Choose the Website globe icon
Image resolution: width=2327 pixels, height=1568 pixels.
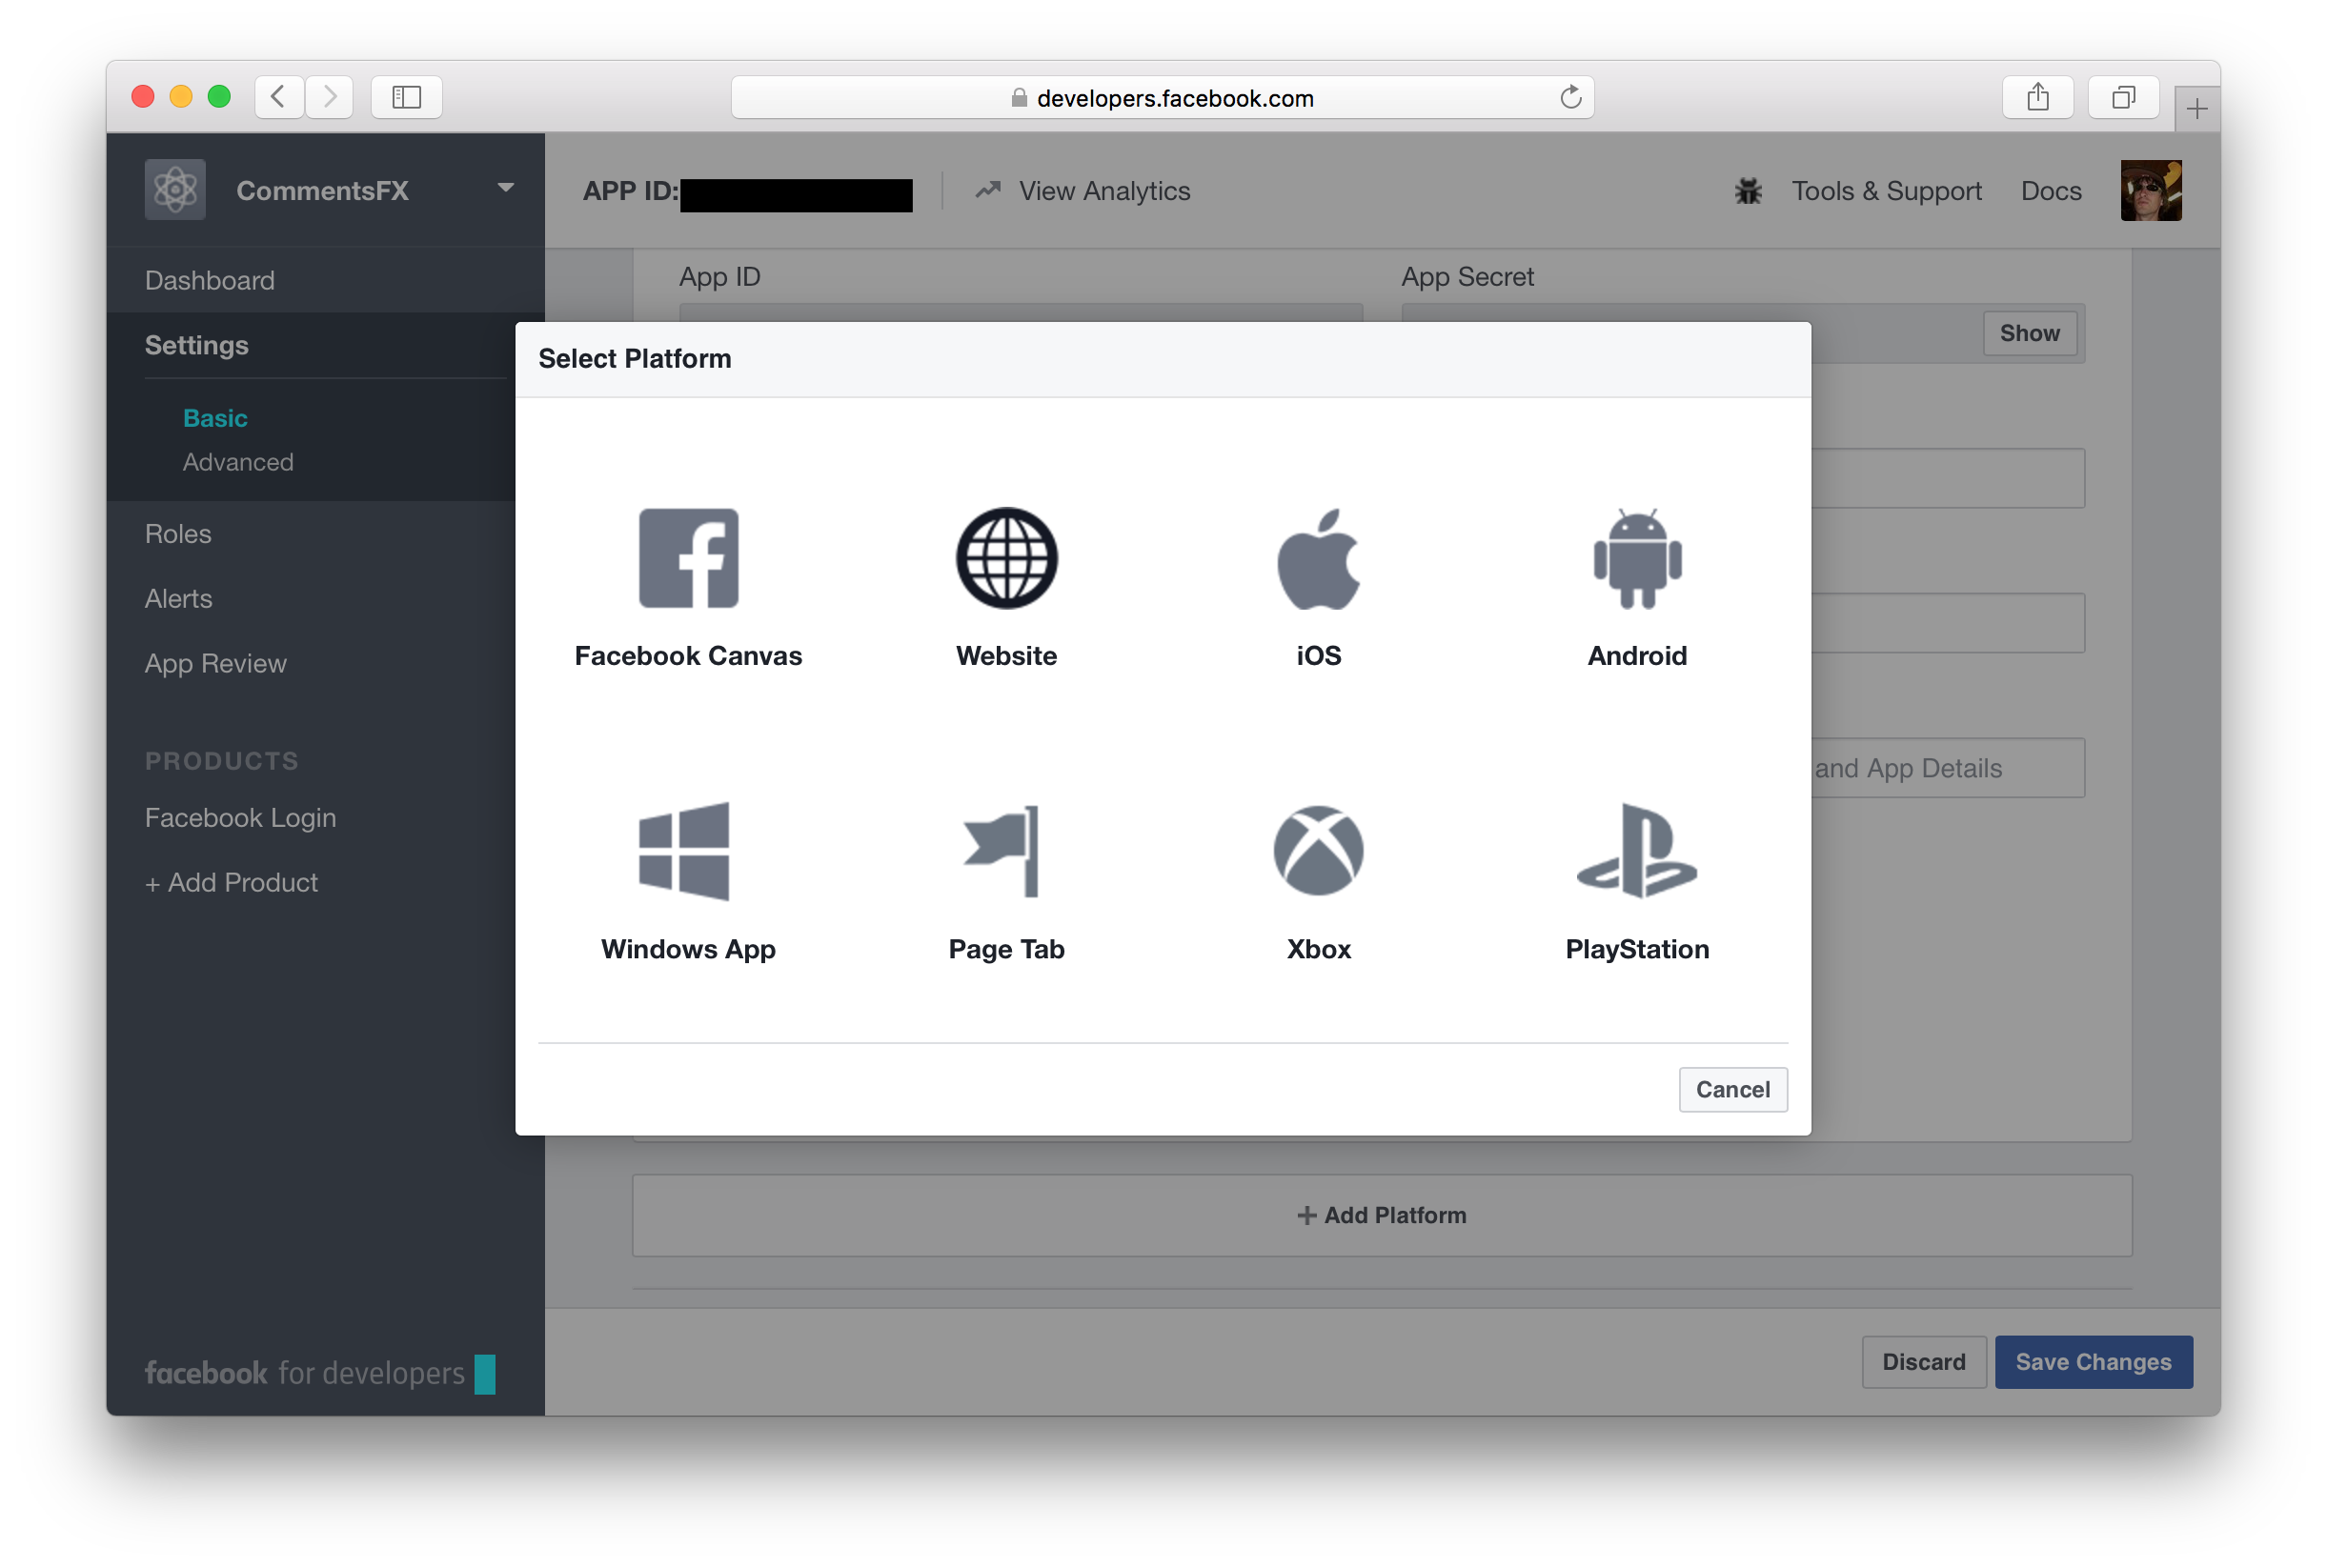[x=1006, y=557]
